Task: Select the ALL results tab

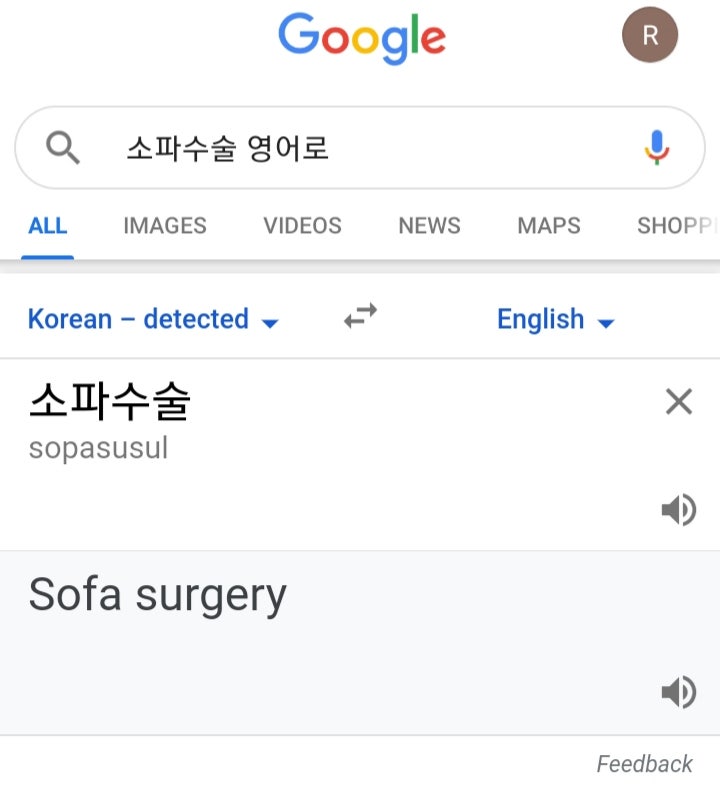Action: pyautogui.click(x=47, y=226)
